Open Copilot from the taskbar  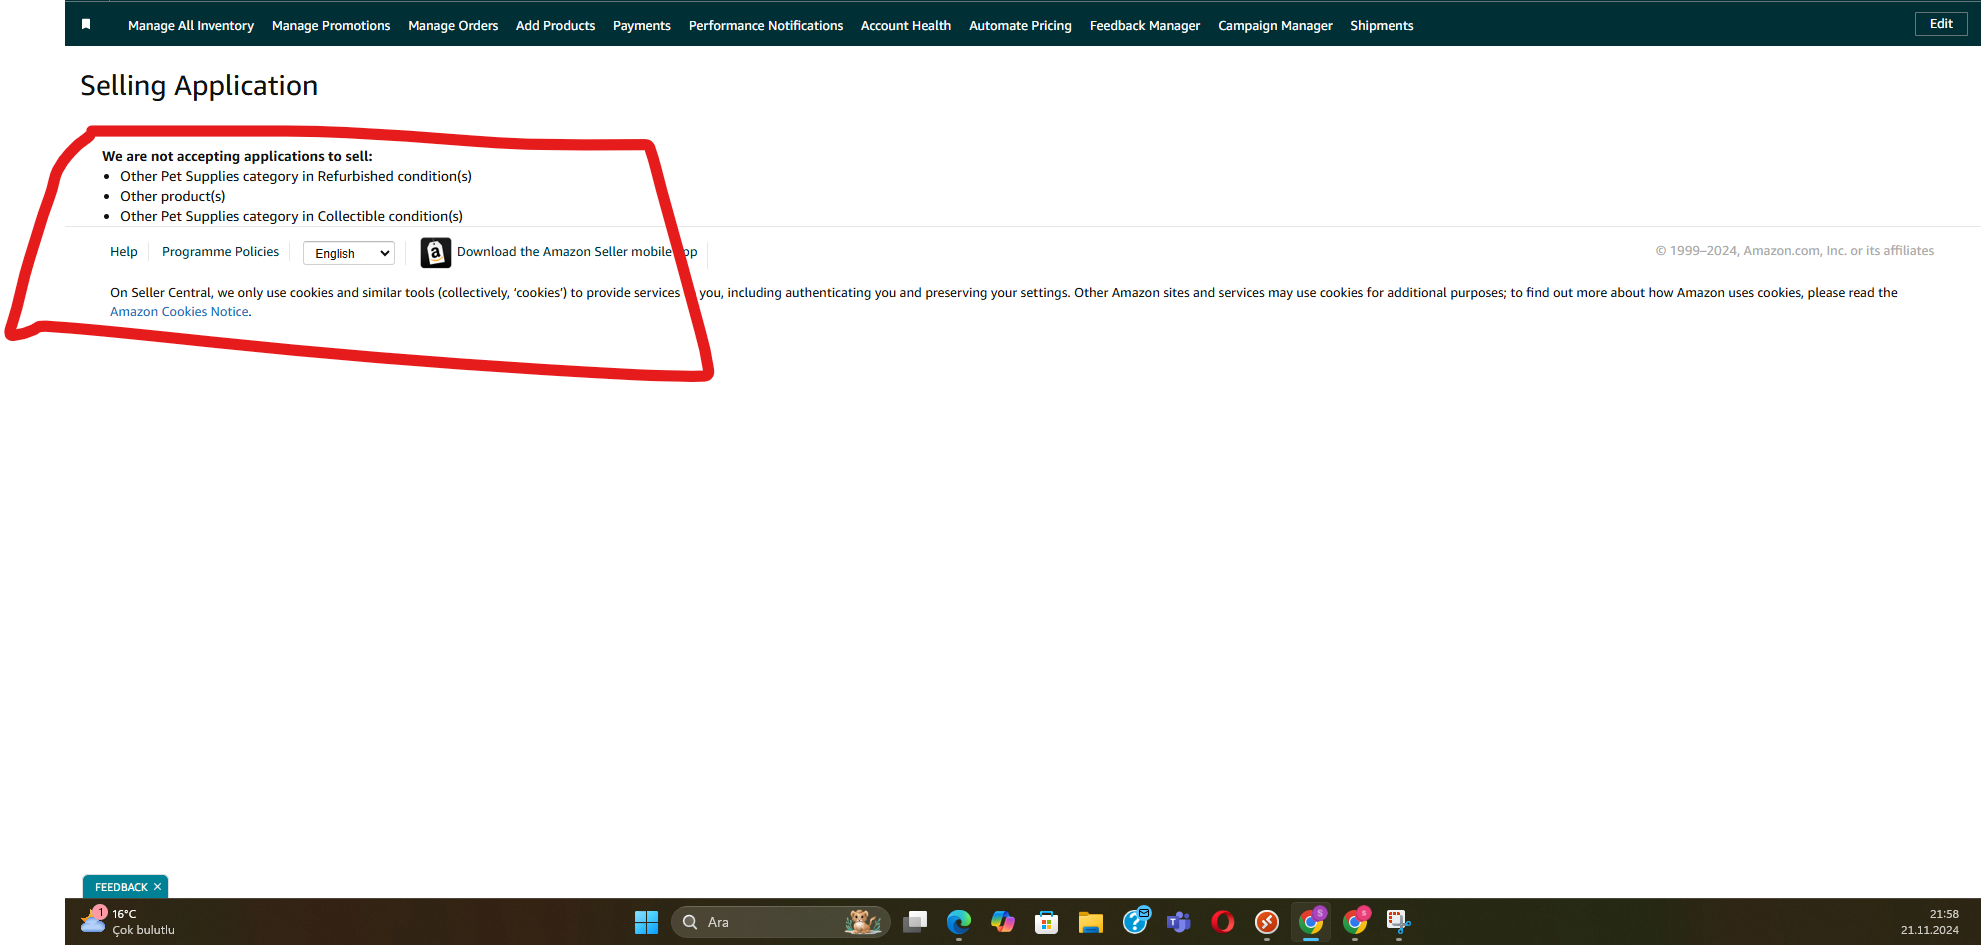1003,922
